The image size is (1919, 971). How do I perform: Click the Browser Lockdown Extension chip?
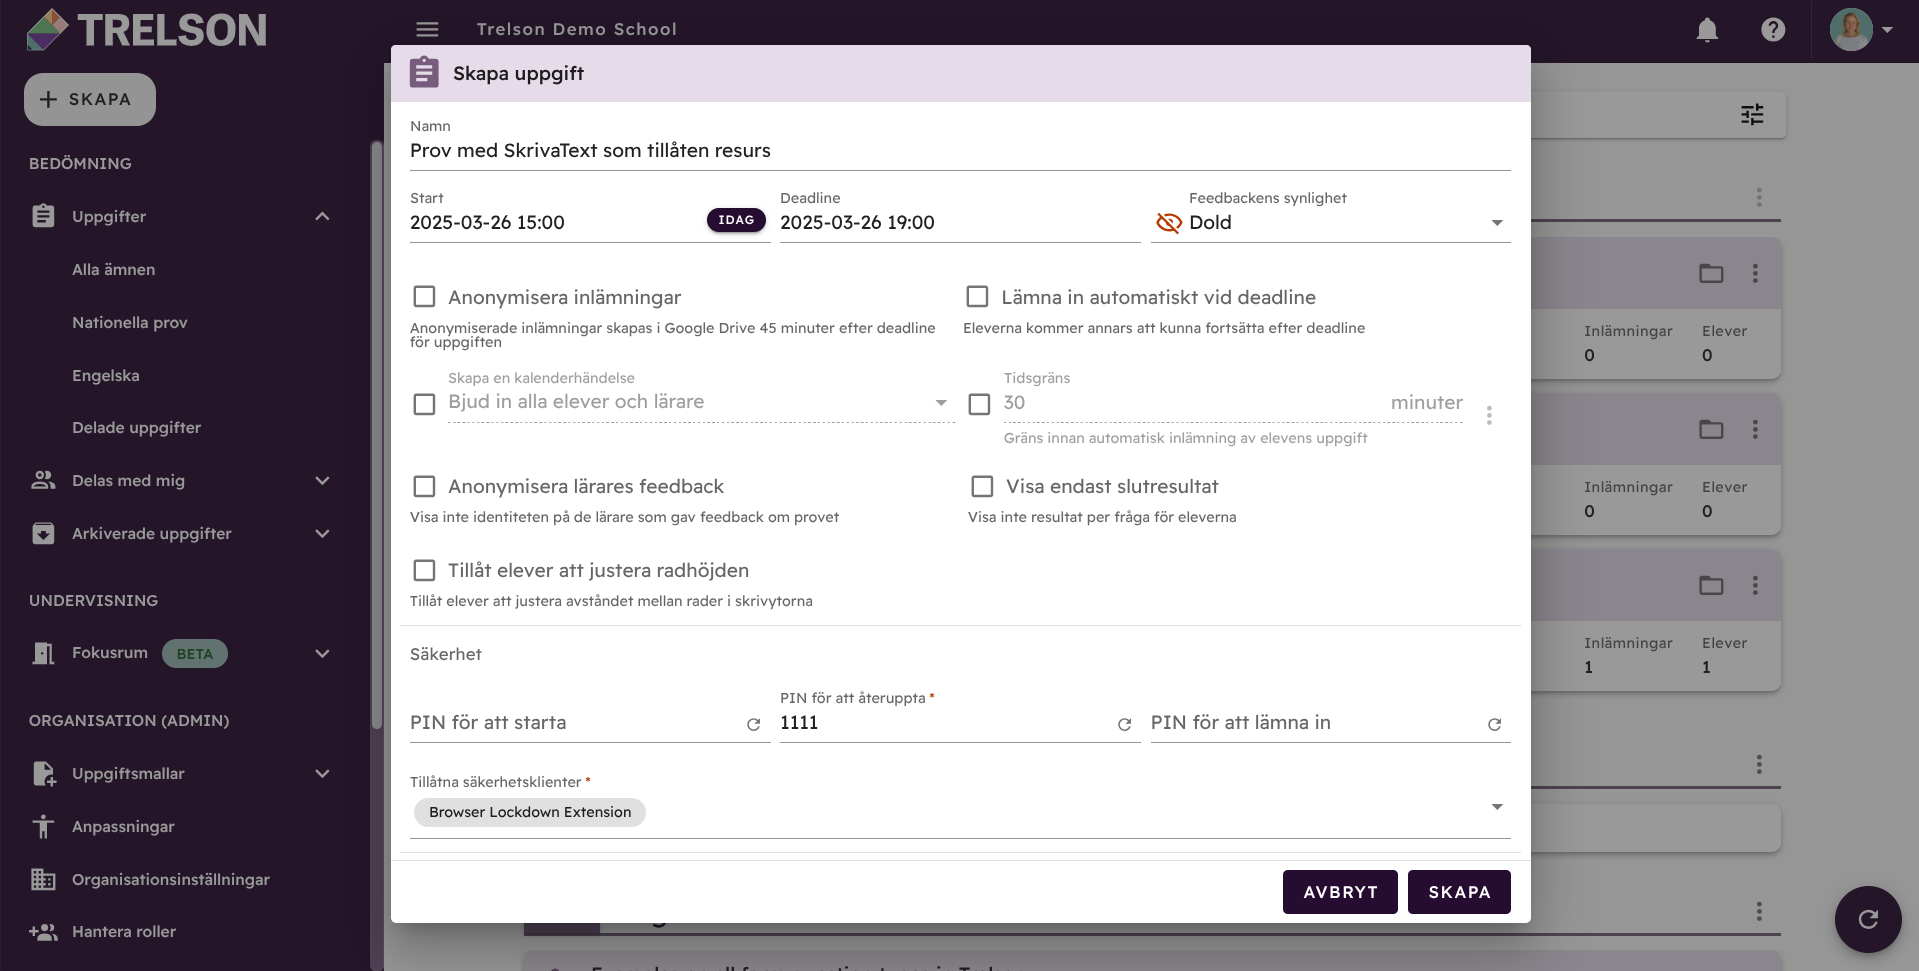coord(530,812)
